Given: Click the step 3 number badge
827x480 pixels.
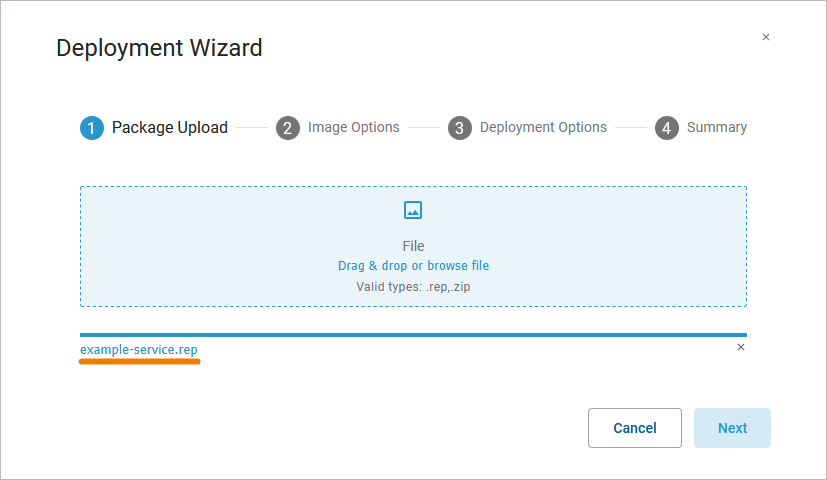Looking at the screenshot, I should point(460,128).
